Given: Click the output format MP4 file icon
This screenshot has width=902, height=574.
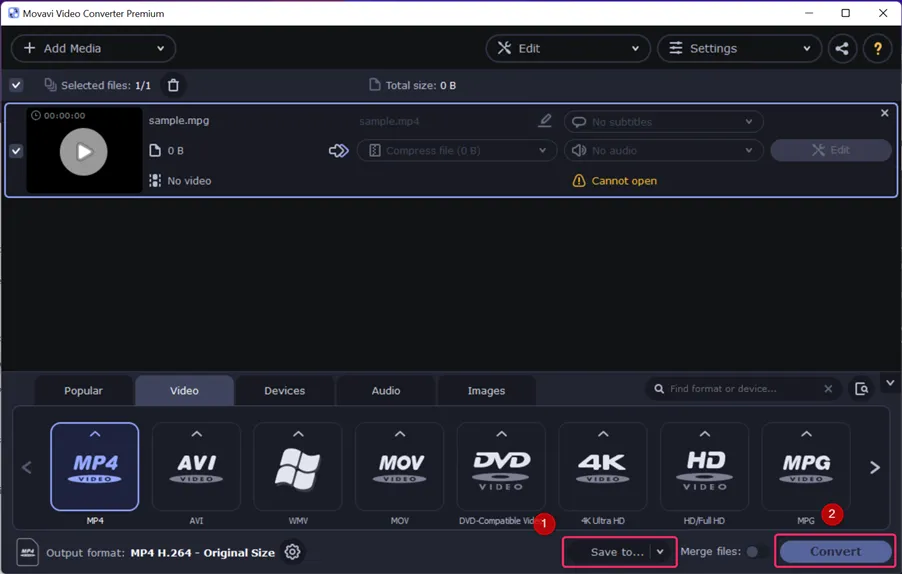Looking at the screenshot, I should click(x=28, y=552).
